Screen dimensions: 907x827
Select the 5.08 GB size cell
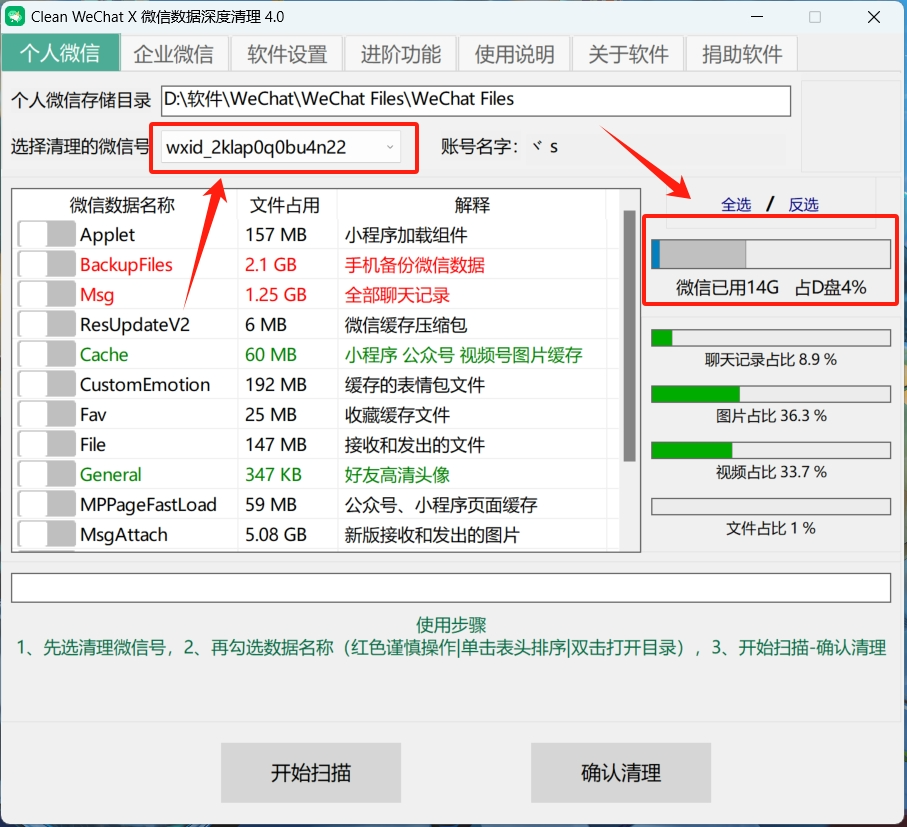pos(276,535)
